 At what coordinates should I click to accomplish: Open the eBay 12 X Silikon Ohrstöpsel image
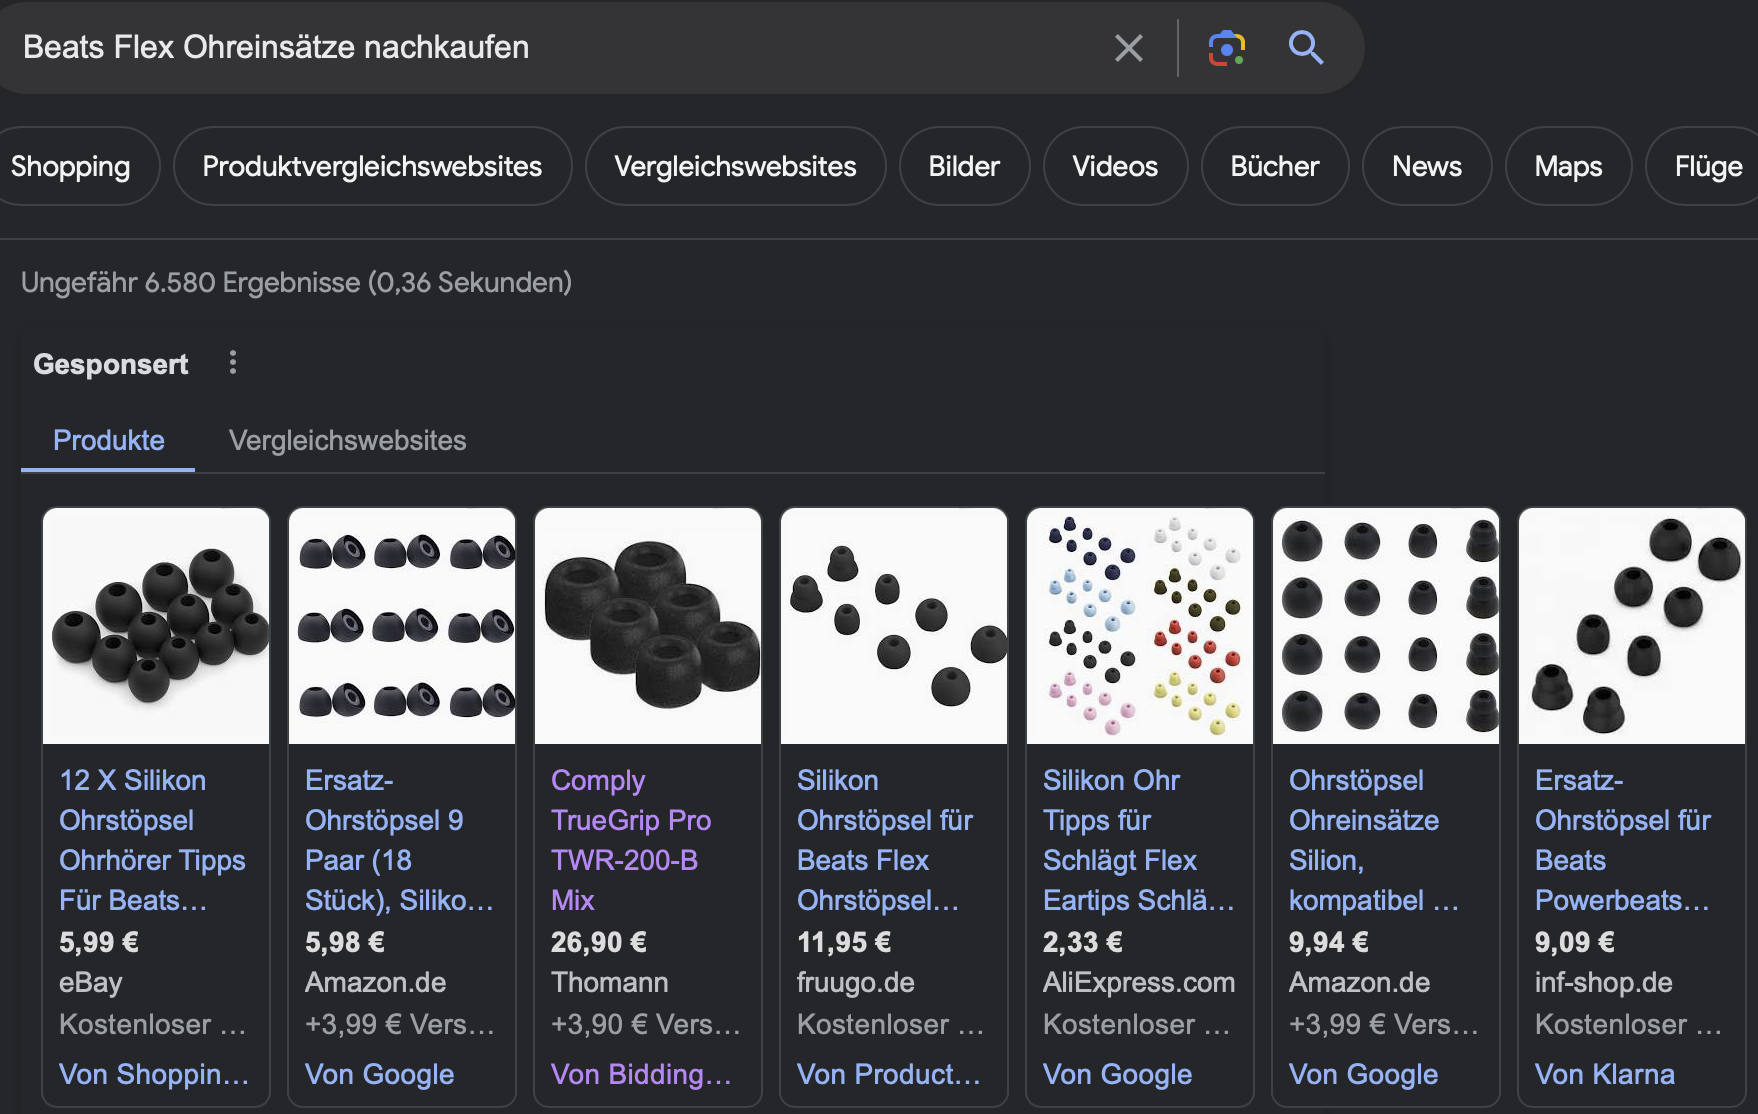156,626
